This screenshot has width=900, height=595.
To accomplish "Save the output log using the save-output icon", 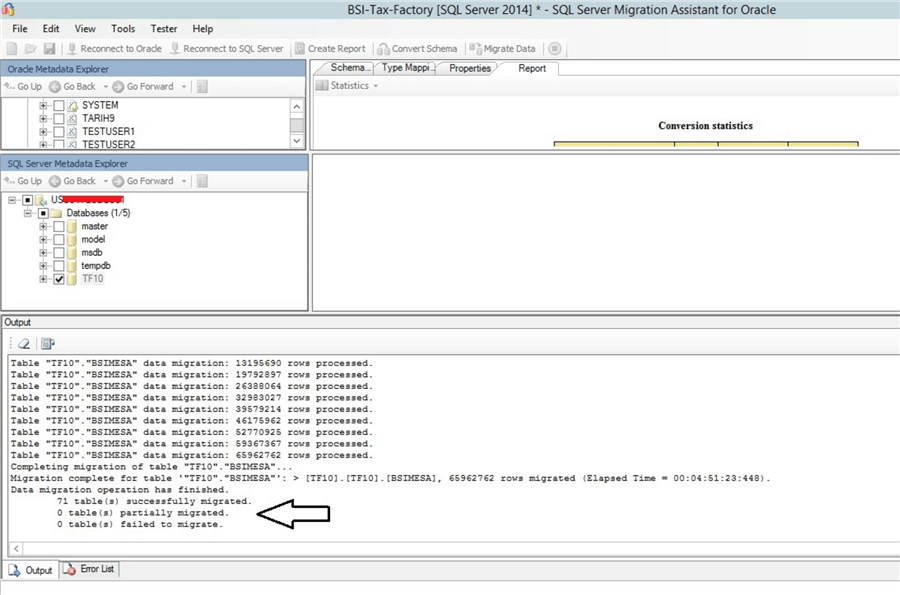I will 46,343.
